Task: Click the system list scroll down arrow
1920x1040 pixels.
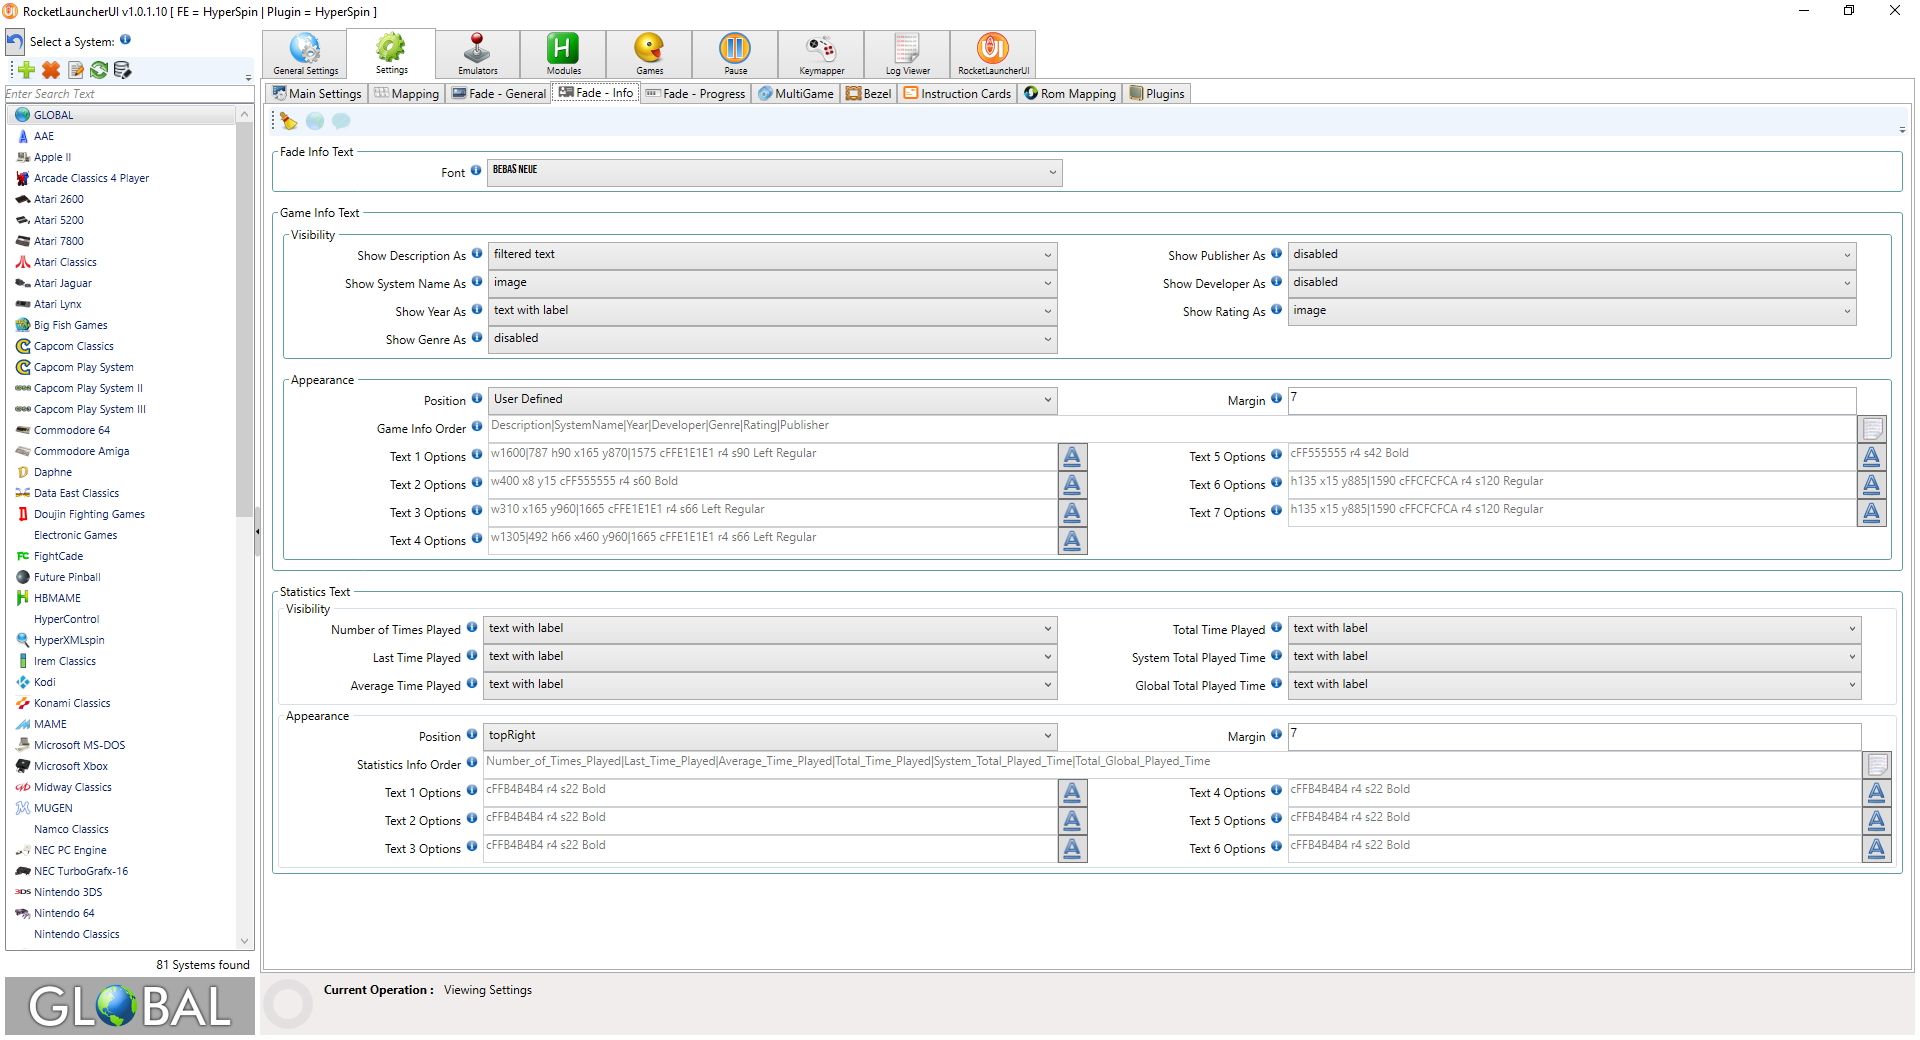Action: (x=244, y=940)
